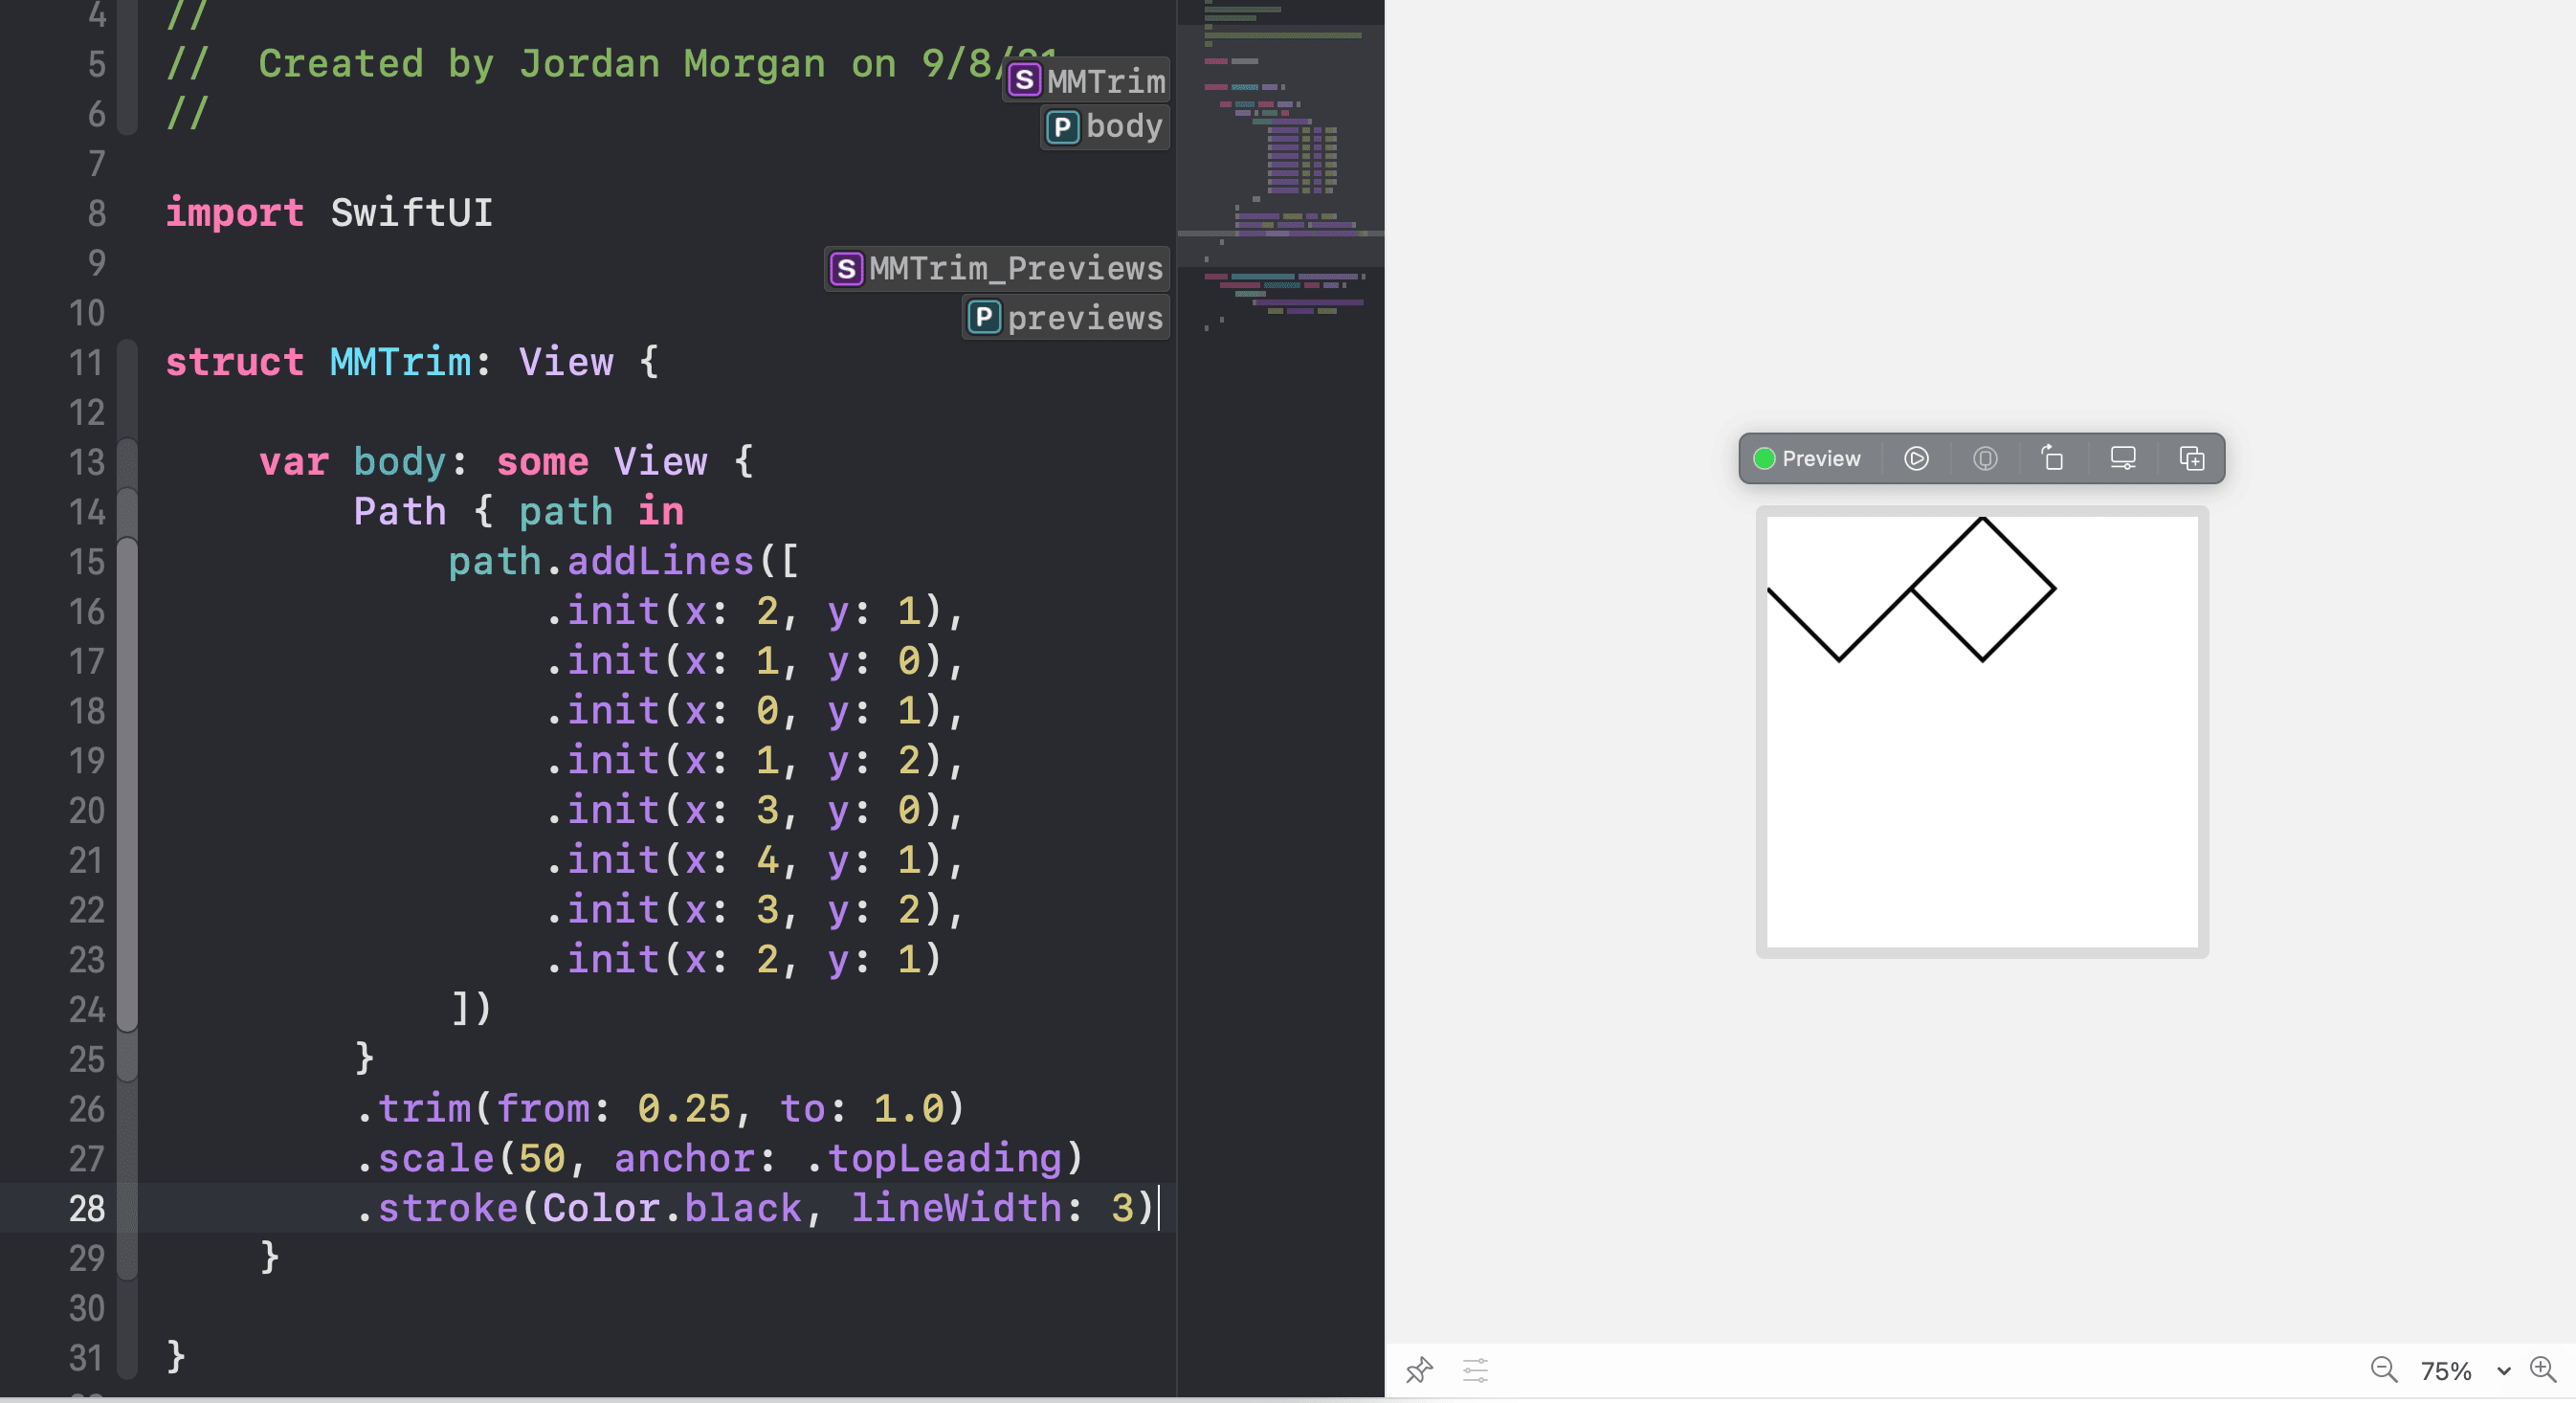This screenshot has width=2576, height=1403.
Task: Click the Preview on Device icon
Action: 1985,458
